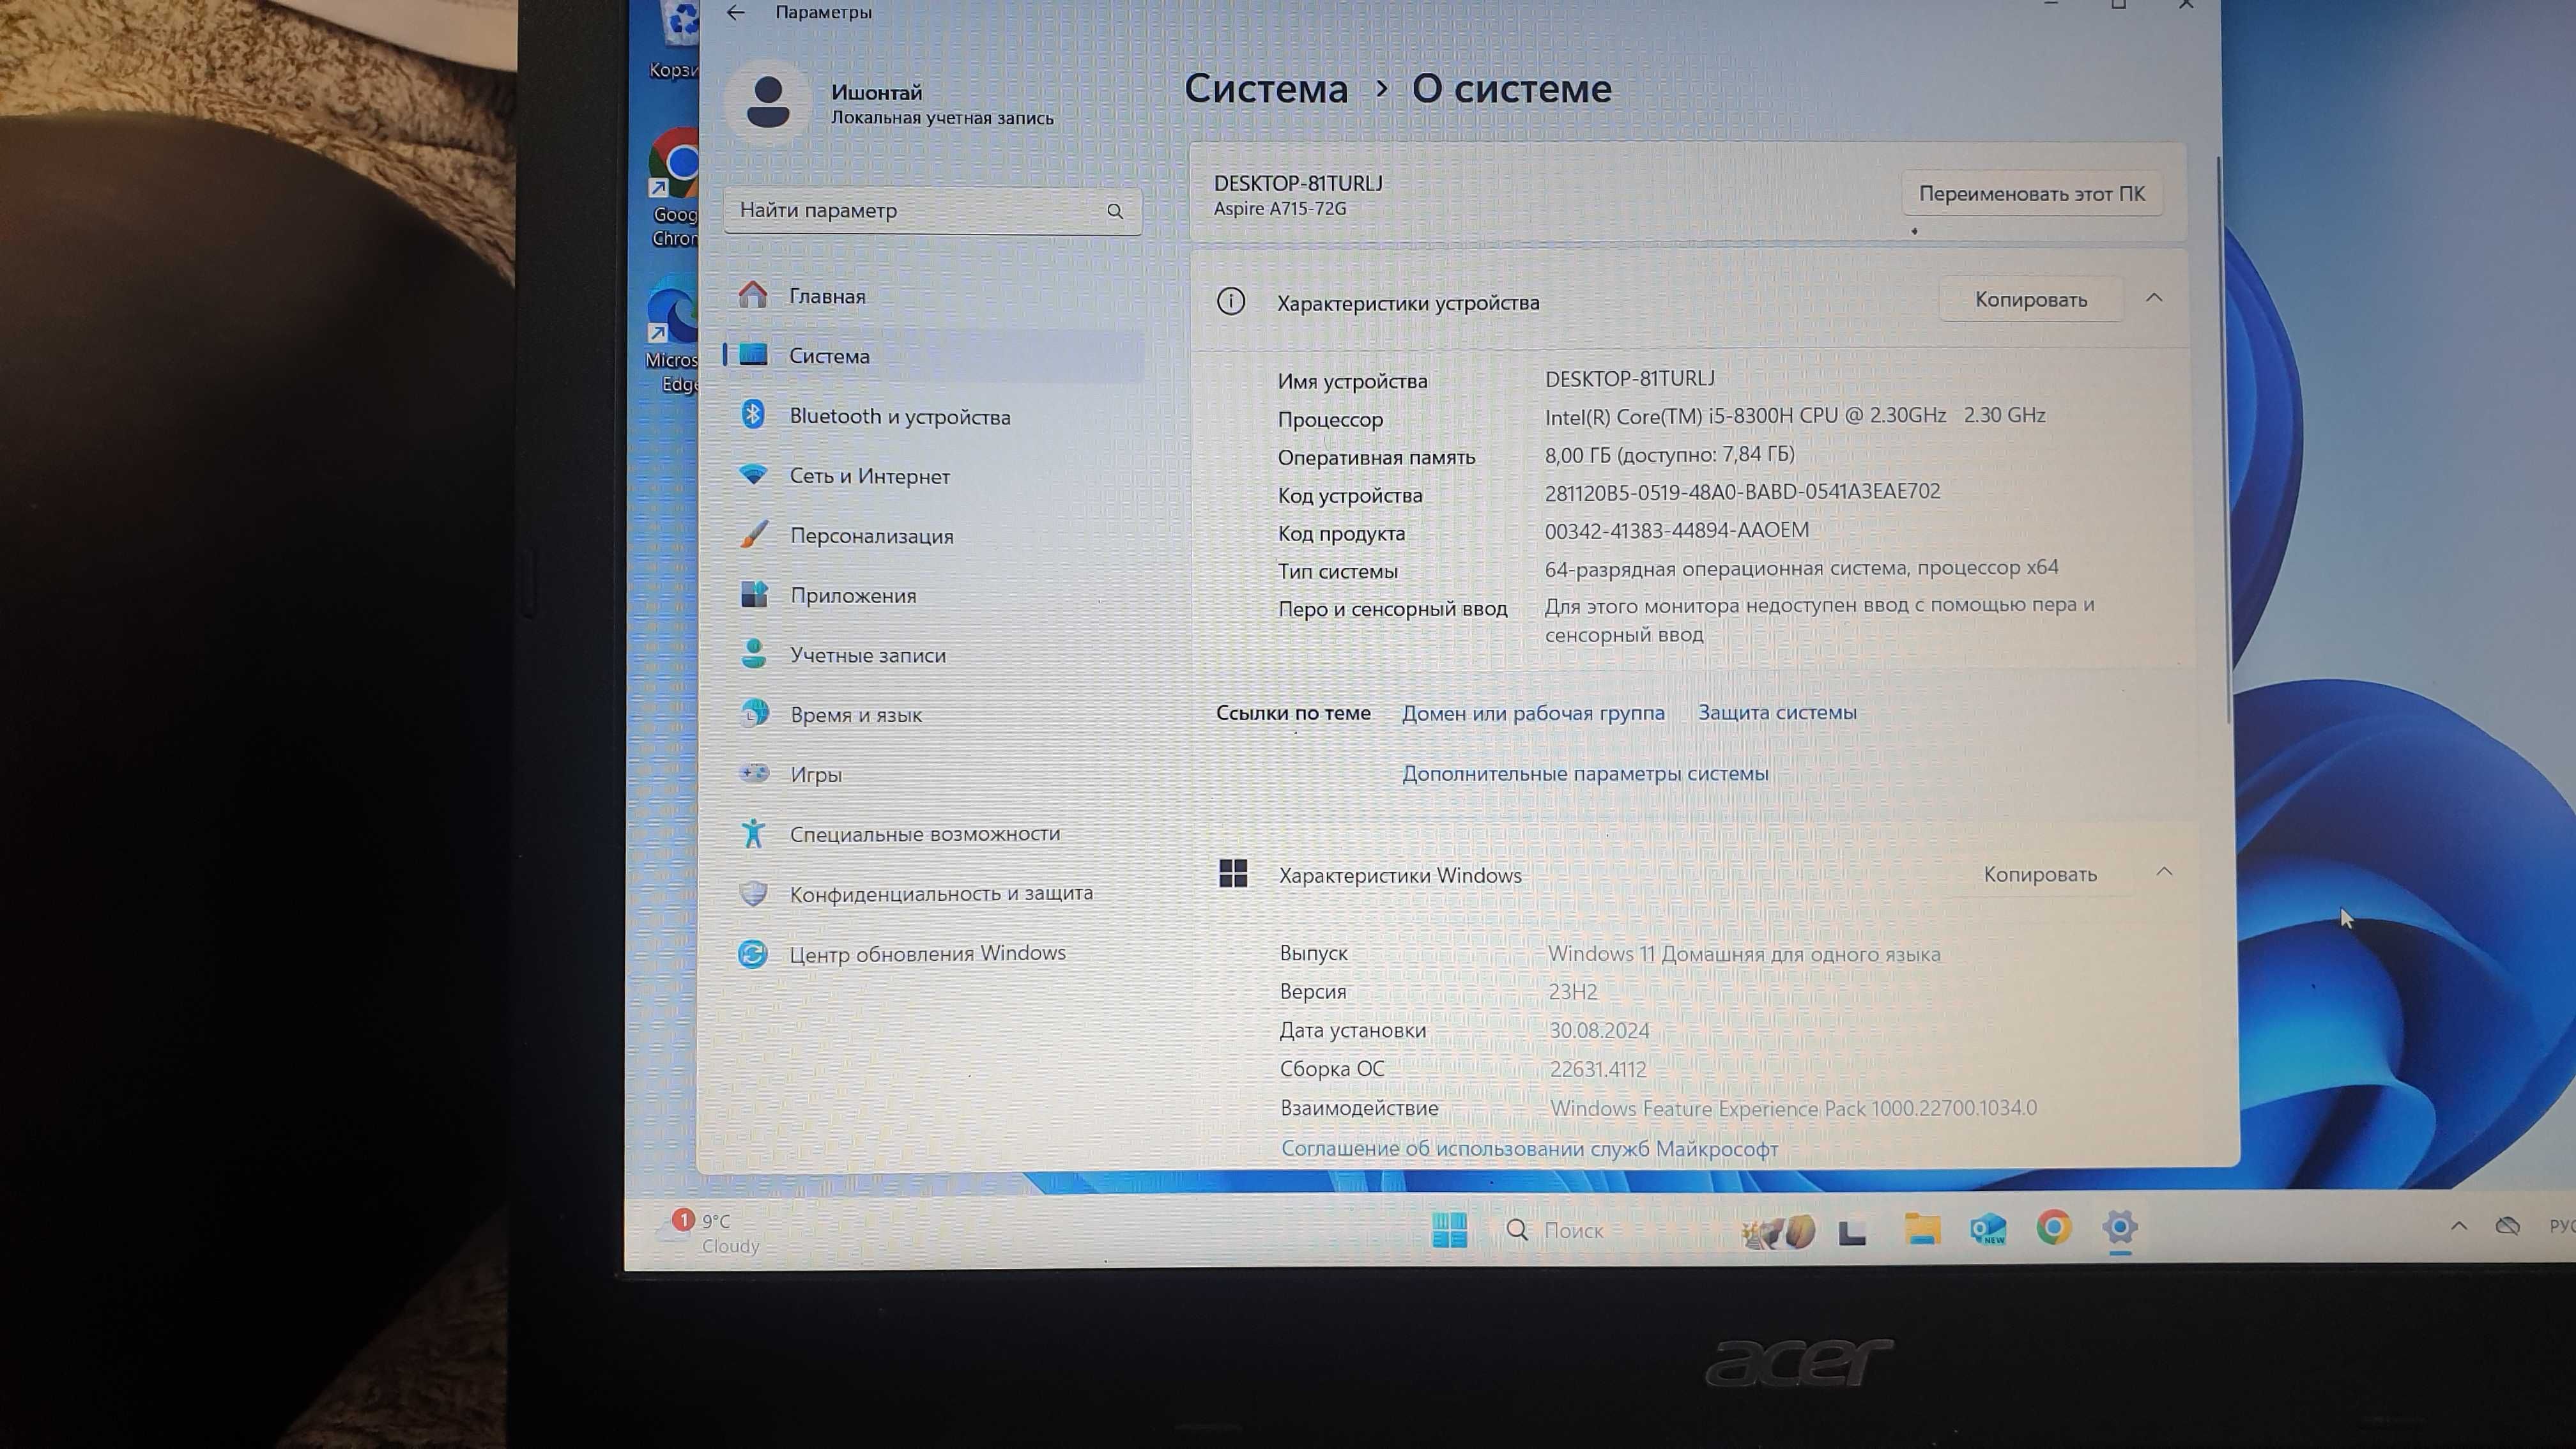Click Aspire A715-72G model text
Screen dimensions: 2576x1449
pos(1280,208)
